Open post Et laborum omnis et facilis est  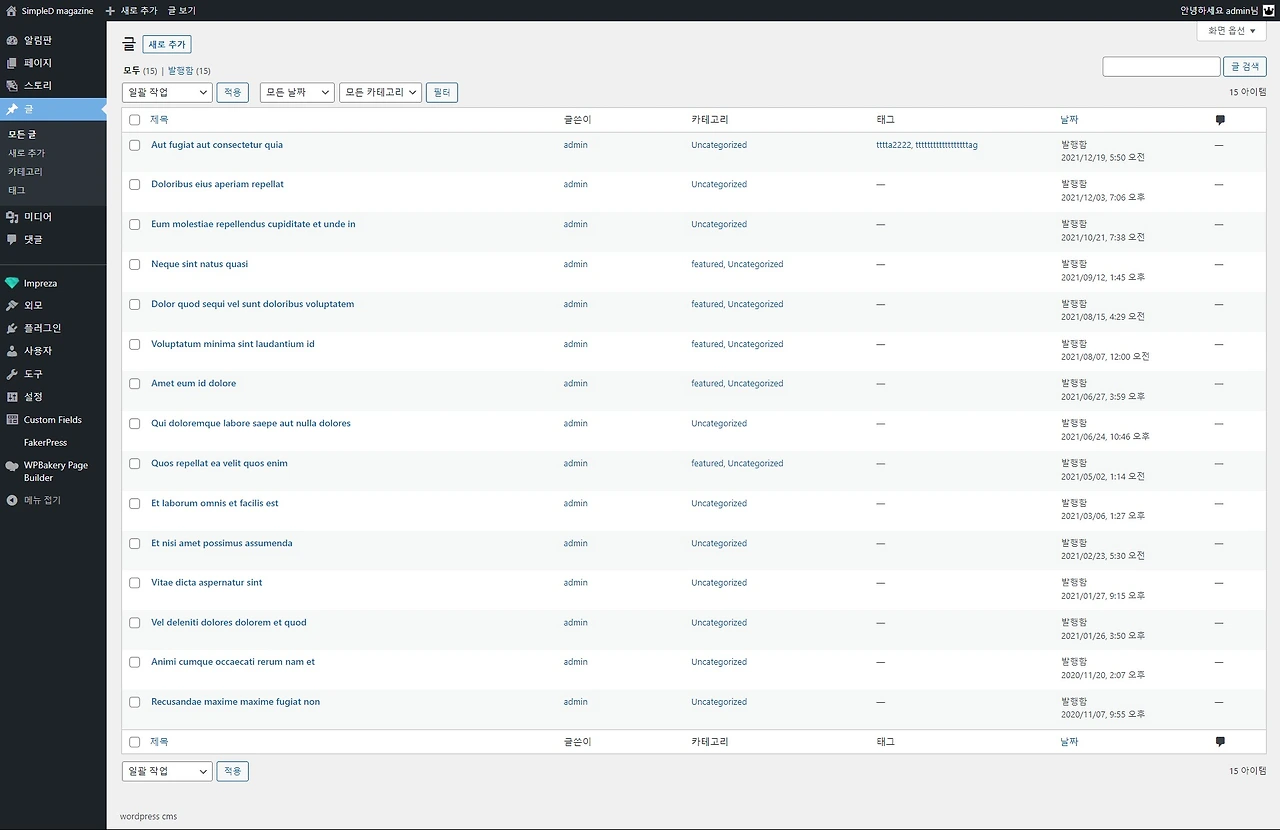tap(215, 503)
